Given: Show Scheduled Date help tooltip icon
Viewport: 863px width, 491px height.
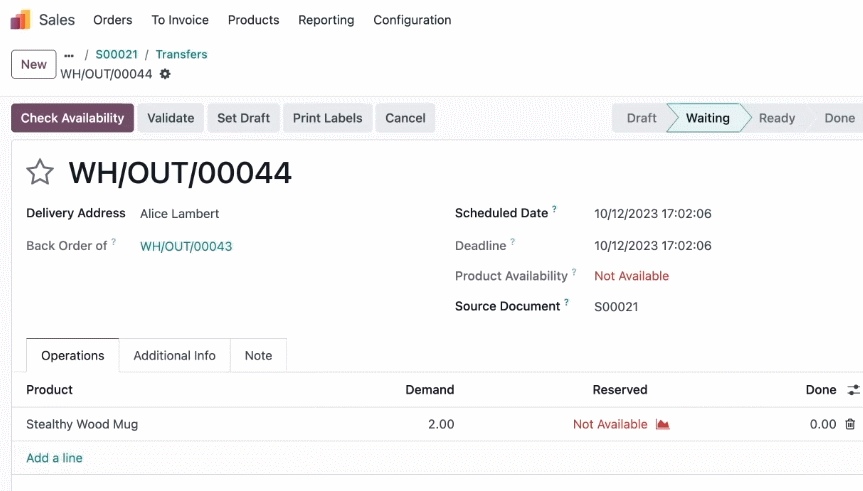Looking at the screenshot, I should click(554, 209).
